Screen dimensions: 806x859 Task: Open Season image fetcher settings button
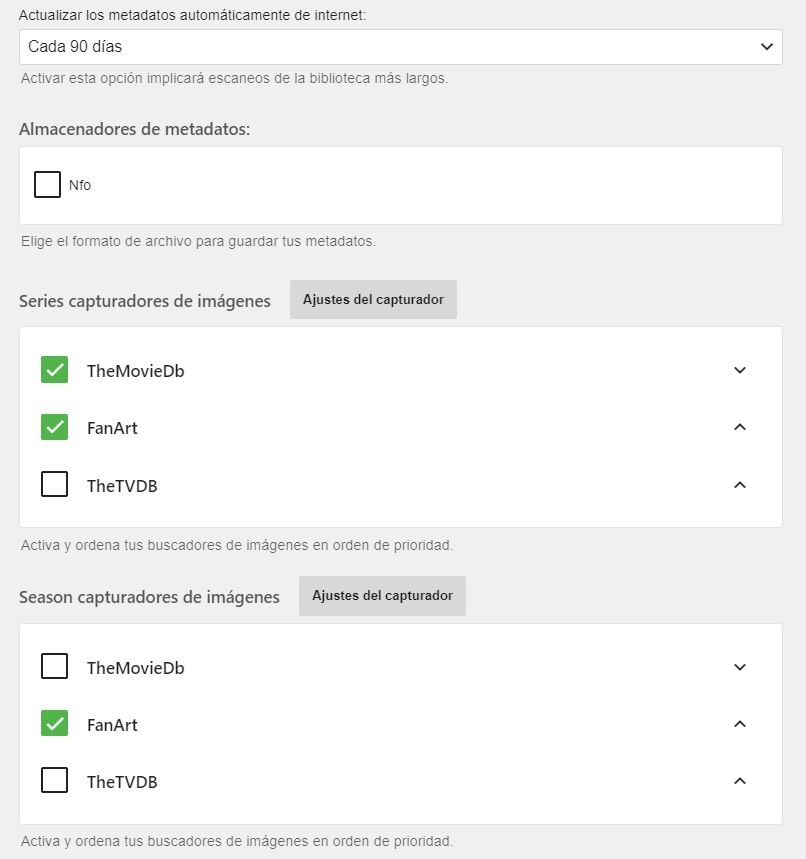(382, 596)
